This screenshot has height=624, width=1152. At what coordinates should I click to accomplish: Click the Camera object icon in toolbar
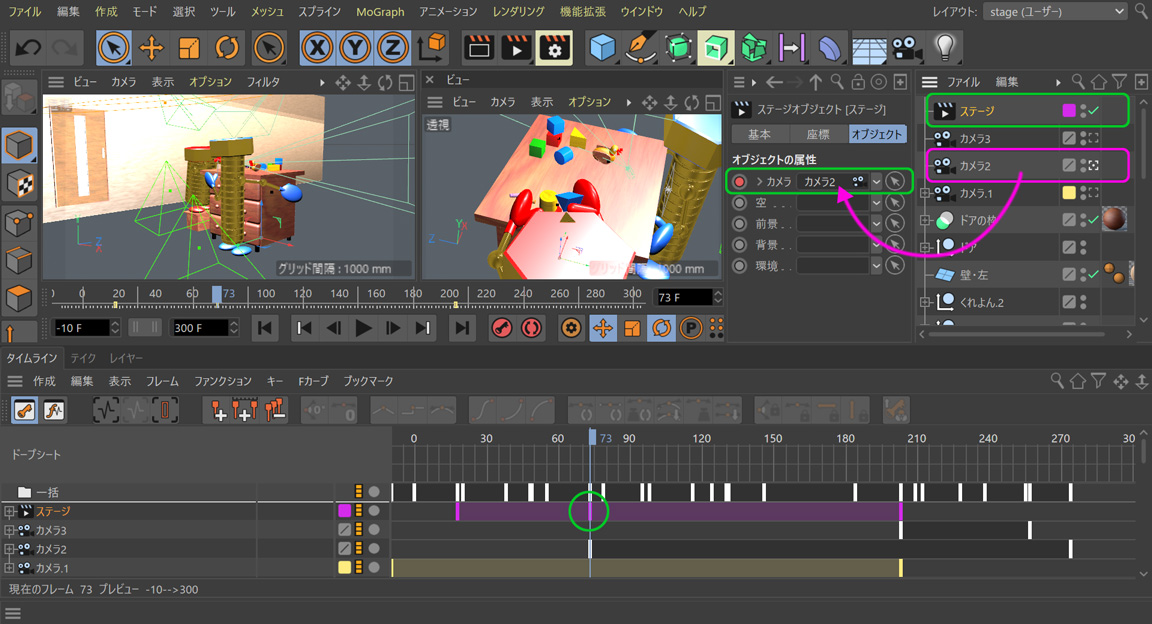(x=906, y=47)
